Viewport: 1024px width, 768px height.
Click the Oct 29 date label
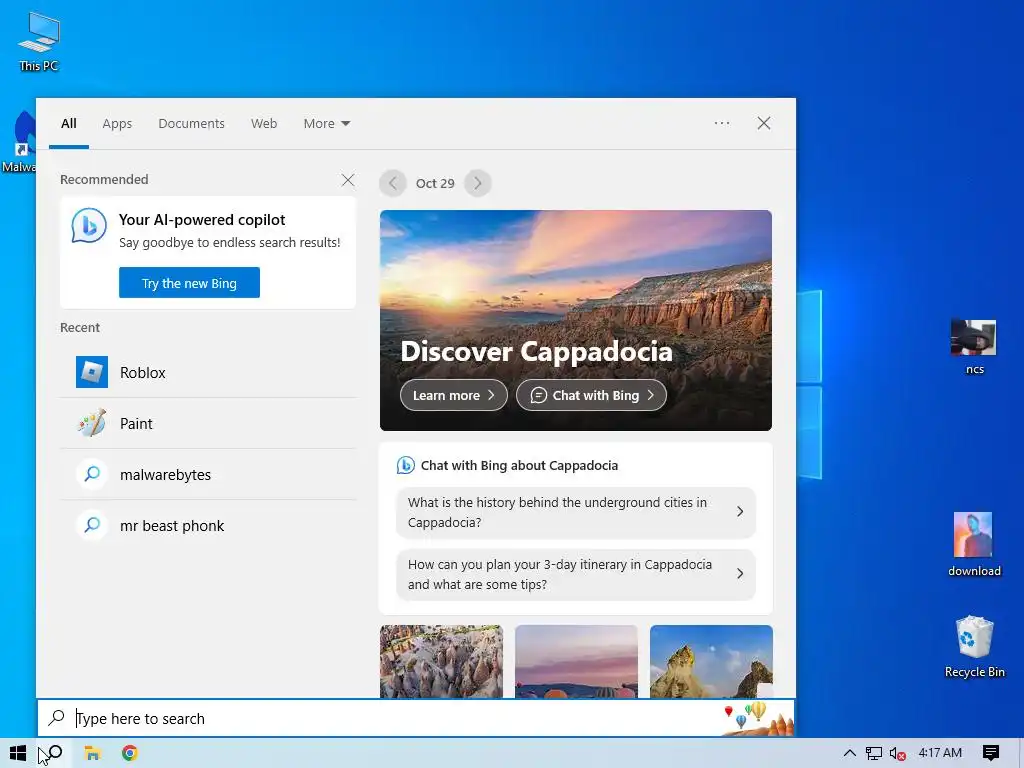(435, 184)
